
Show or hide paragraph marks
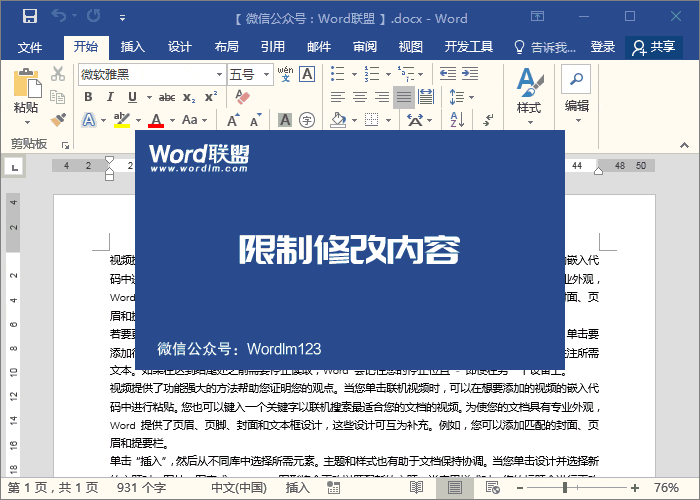pos(488,120)
